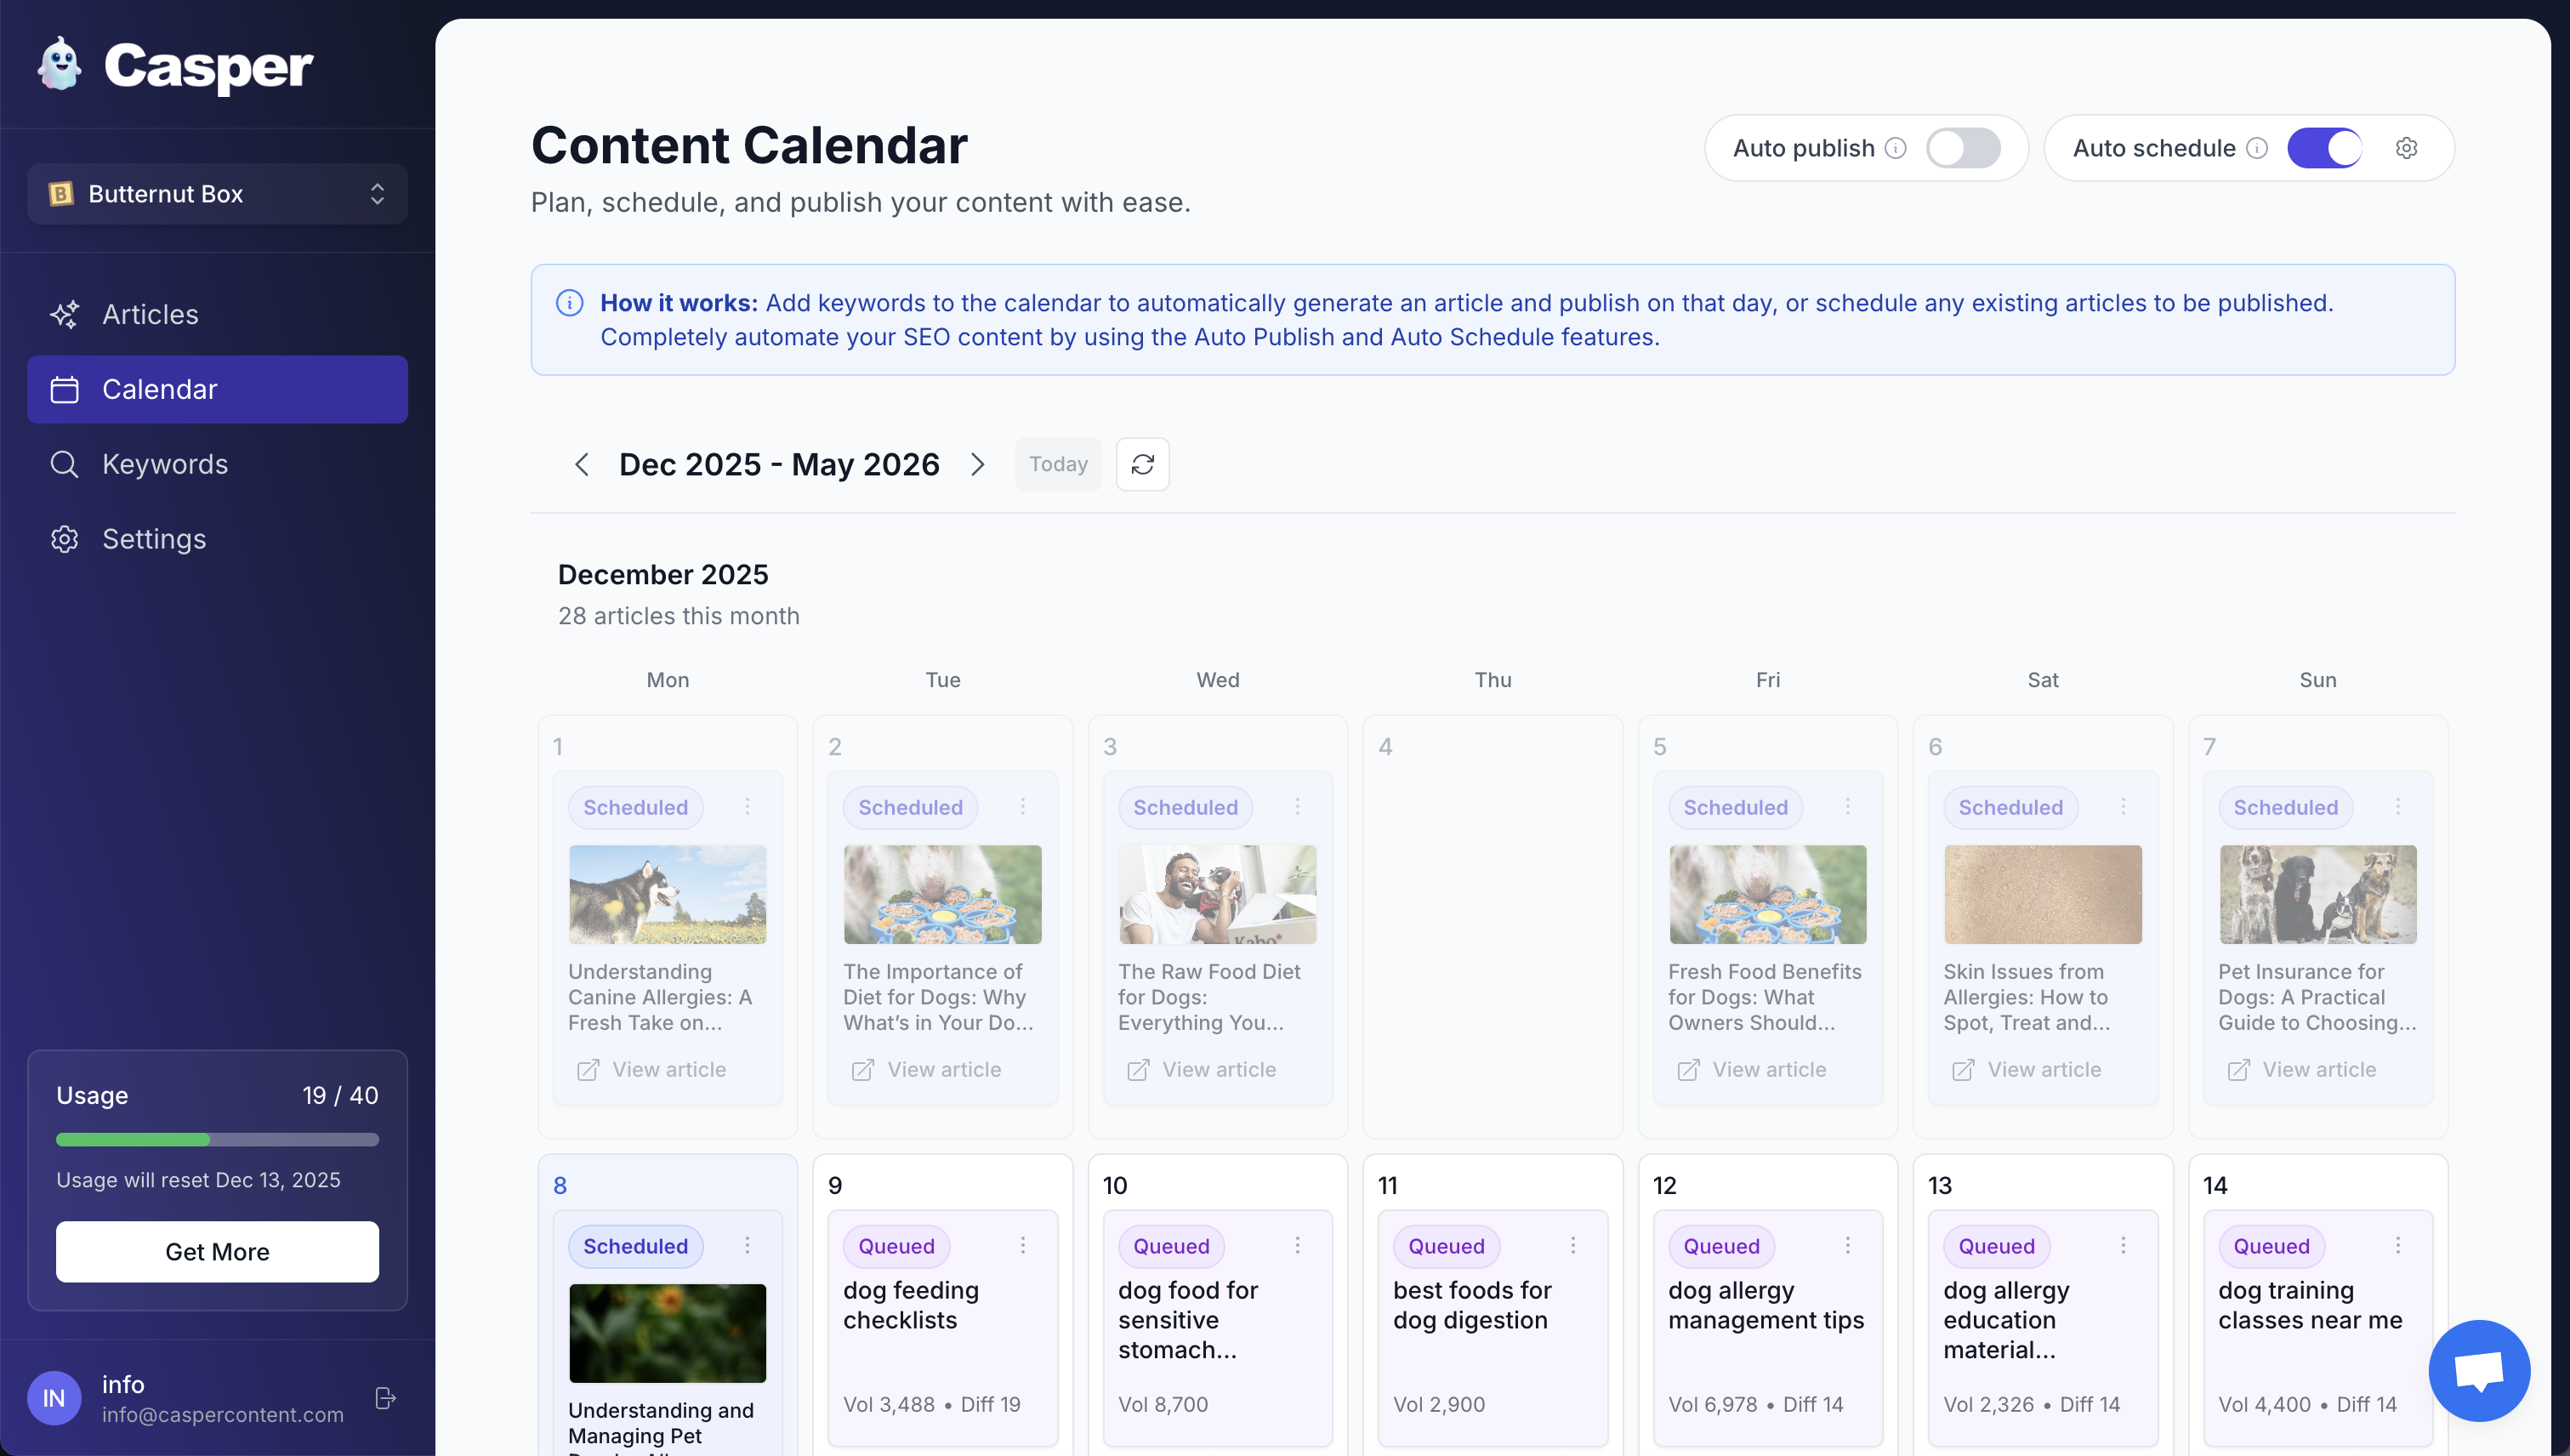Disable the Auto schedule toggle
The image size is (2570, 1456).
(x=2325, y=147)
